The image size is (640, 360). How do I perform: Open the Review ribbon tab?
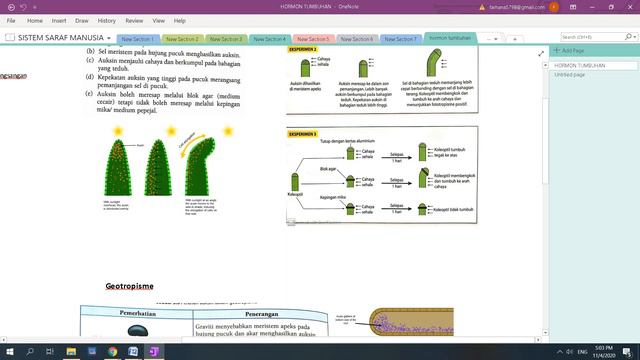pyautogui.click(x=134, y=20)
